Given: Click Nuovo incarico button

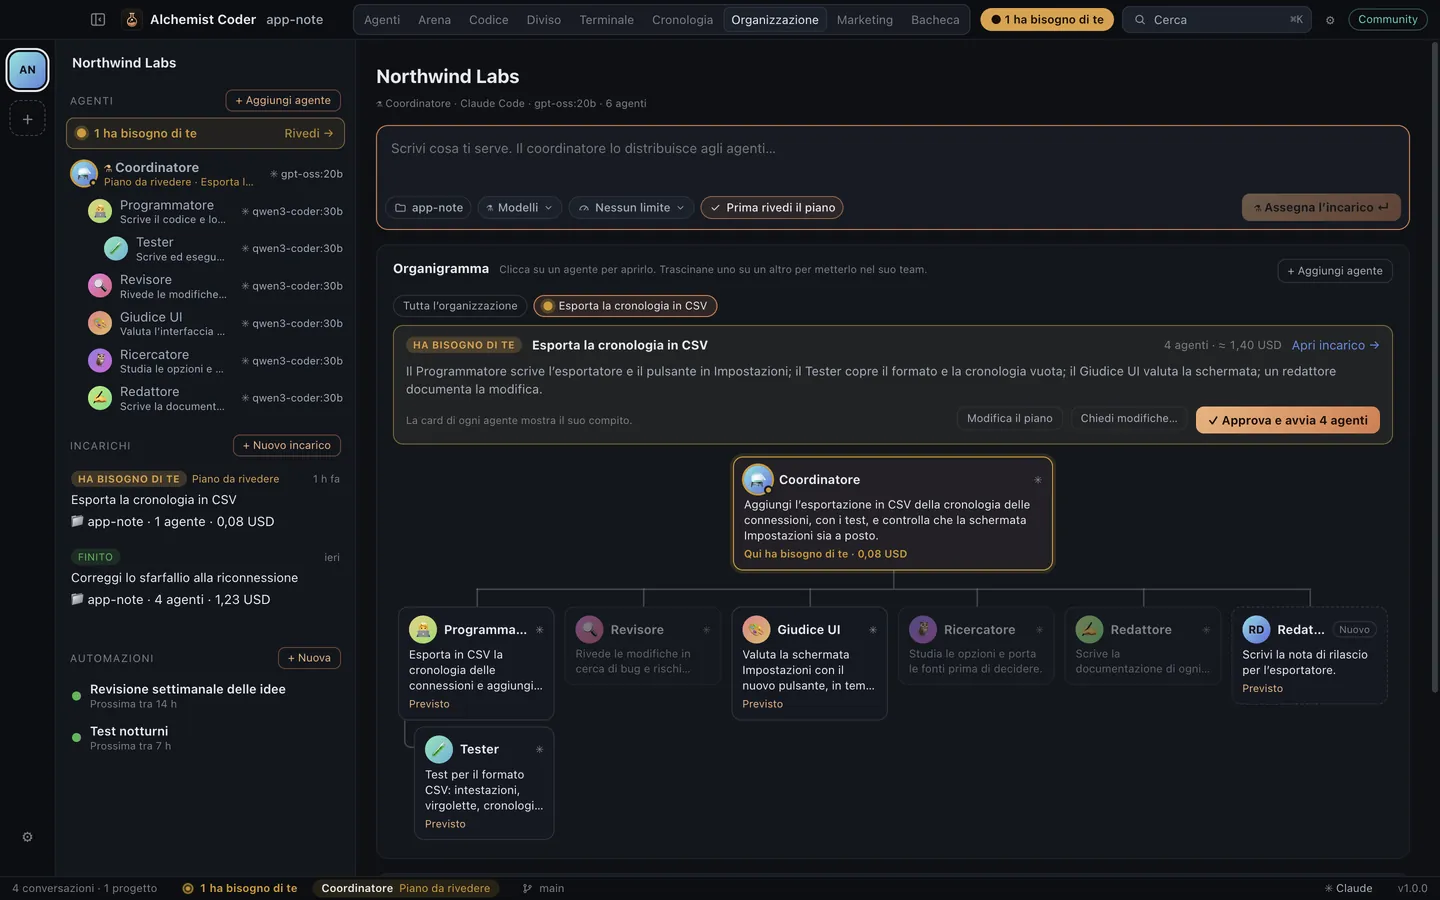Looking at the screenshot, I should click(x=287, y=445).
